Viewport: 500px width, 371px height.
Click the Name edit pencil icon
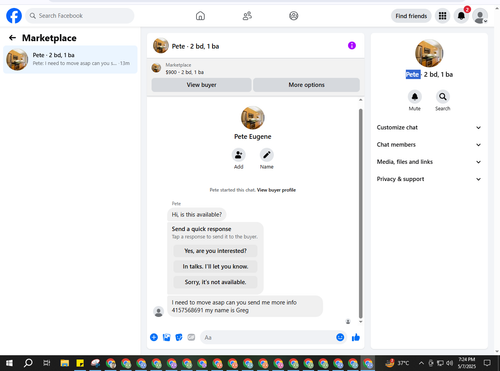point(267,155)
